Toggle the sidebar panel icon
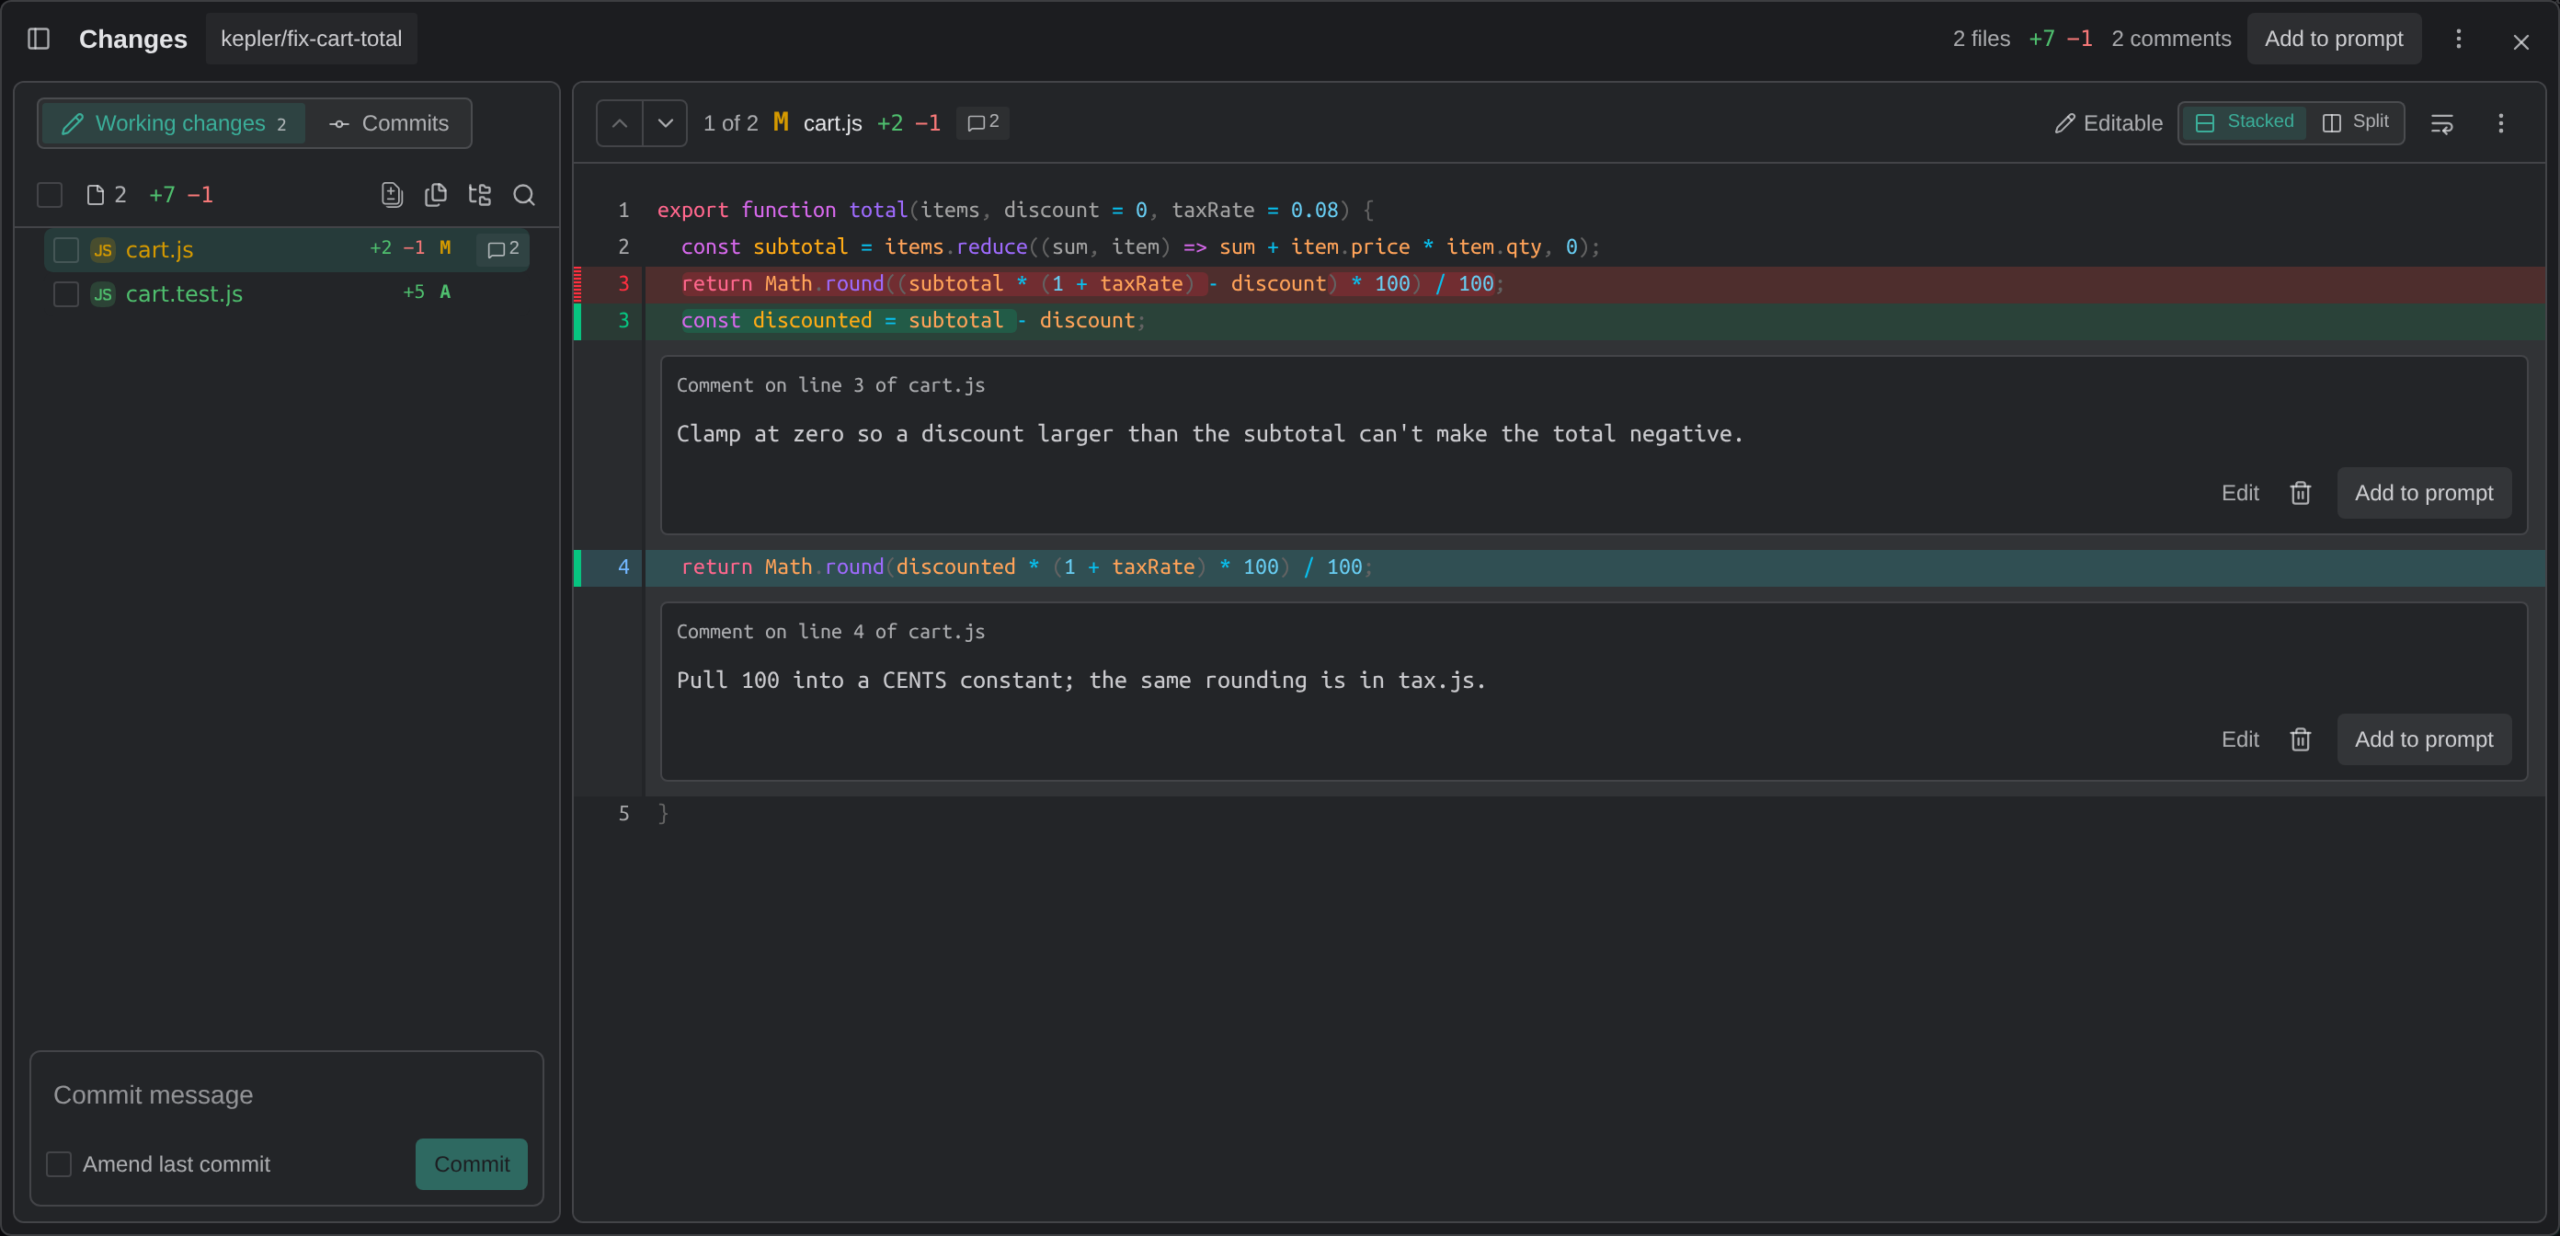This screenshot has width=2560, height=1236. [38, 39]
